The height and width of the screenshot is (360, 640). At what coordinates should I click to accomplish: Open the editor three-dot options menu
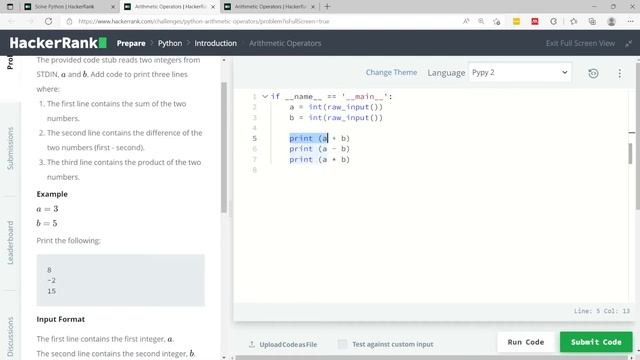click(620, 73)
